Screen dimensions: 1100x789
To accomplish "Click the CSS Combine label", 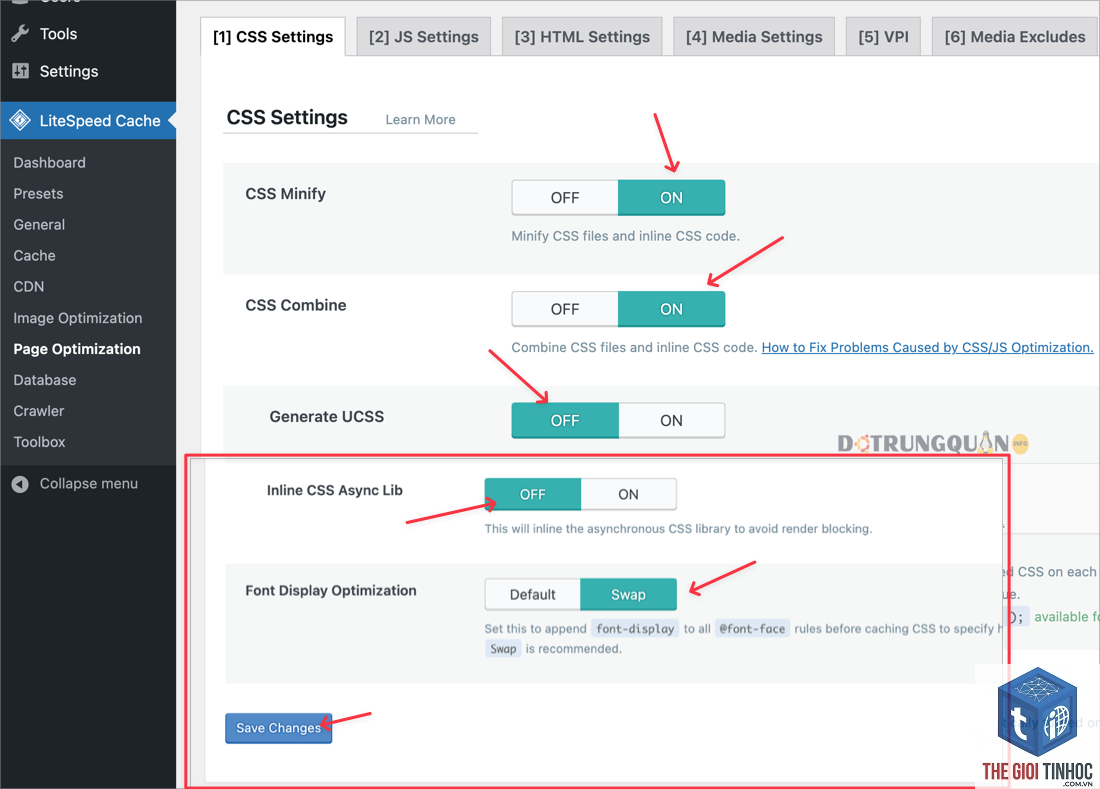I will coord(295,305).
